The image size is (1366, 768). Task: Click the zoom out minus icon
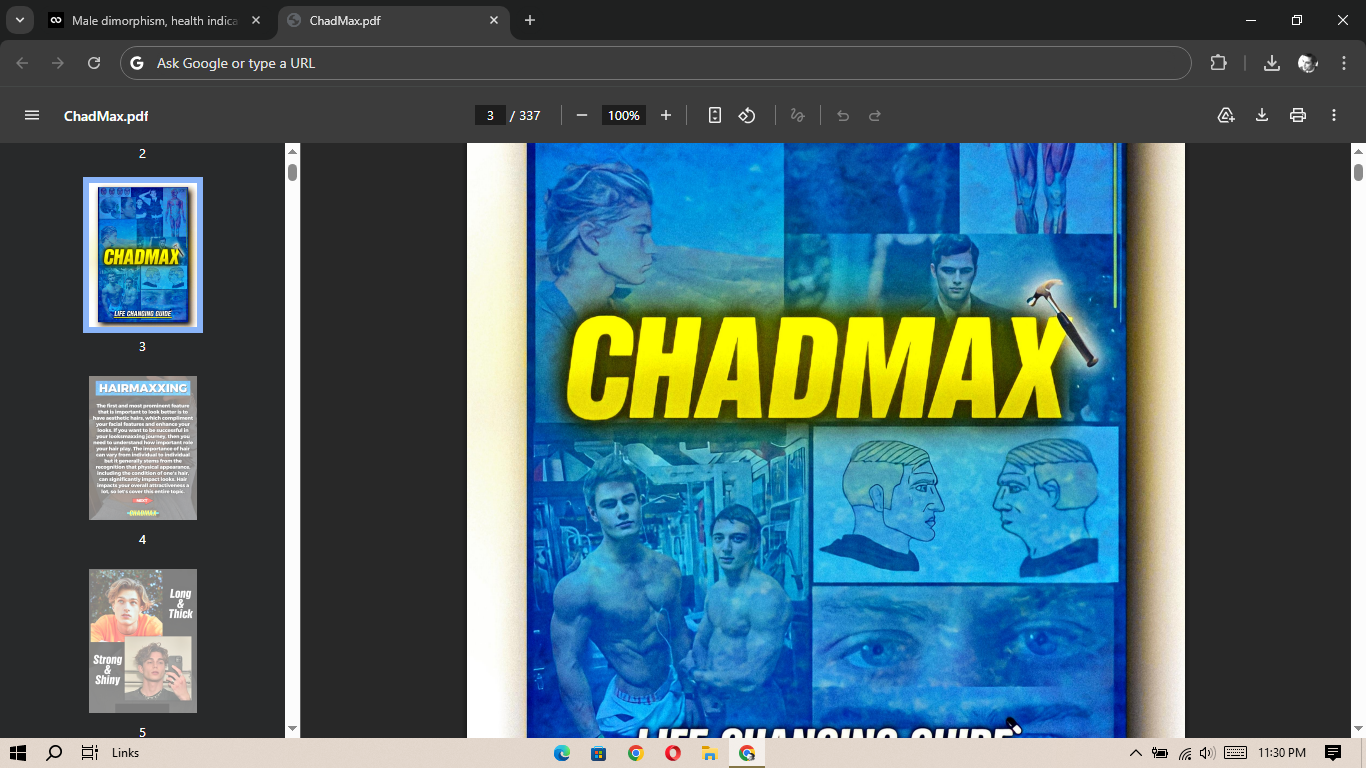tap(582, 115)
